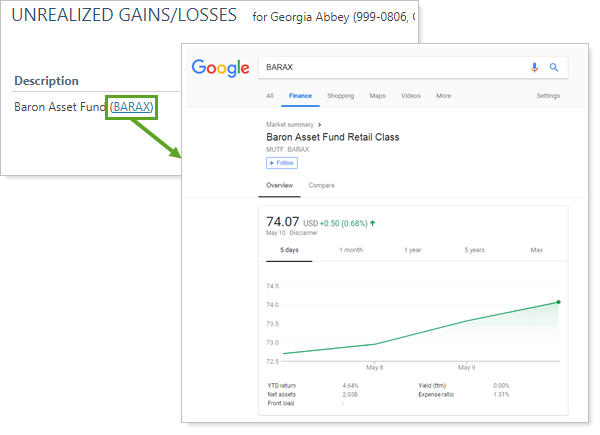Image resolution: width=600 pixels, height=435 pixels.
Task: Select the Overview tab
Action: coord(279,186)
